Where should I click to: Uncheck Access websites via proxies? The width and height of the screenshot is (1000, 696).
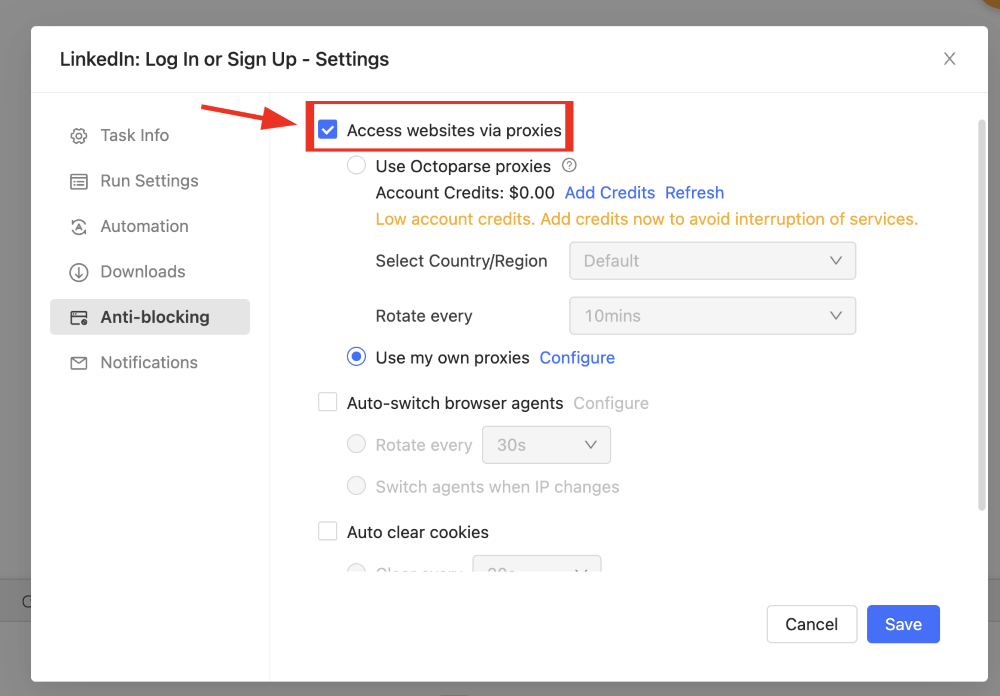(x=328, y=130)
